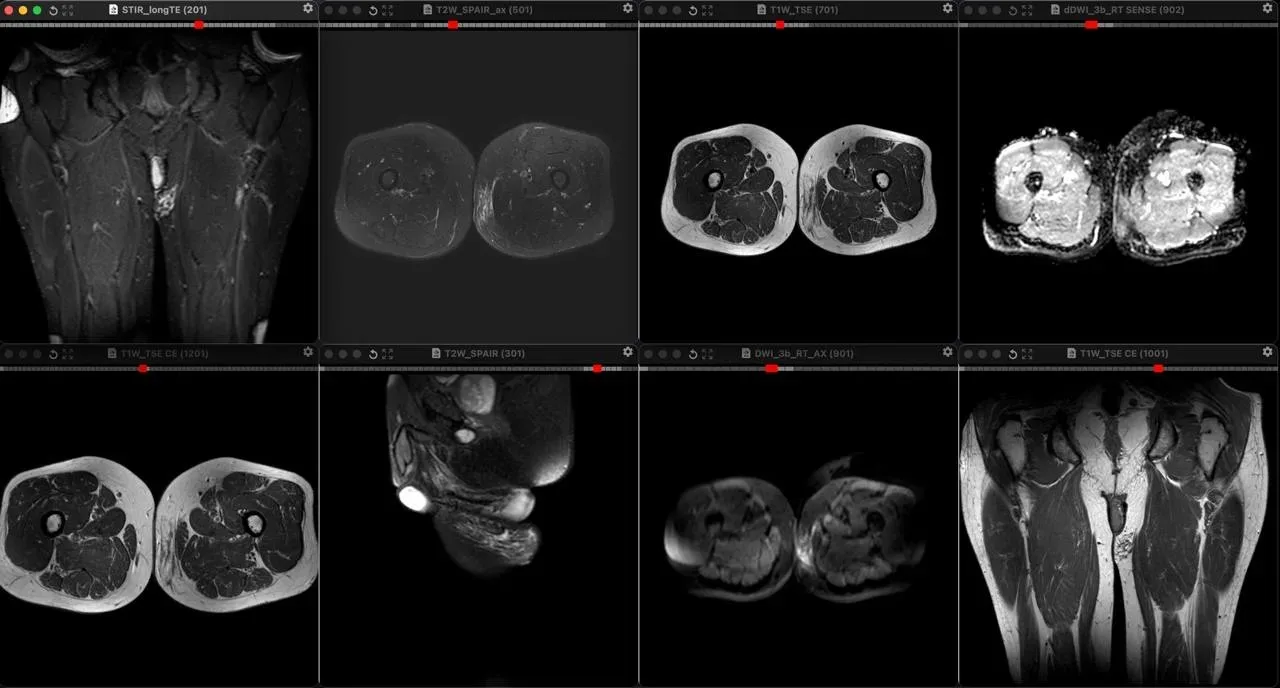Open settings gear of DWI_3b_RT_AX (901) panel
The width and height of the screenshot is (1280, 688).
click(948, 352)
